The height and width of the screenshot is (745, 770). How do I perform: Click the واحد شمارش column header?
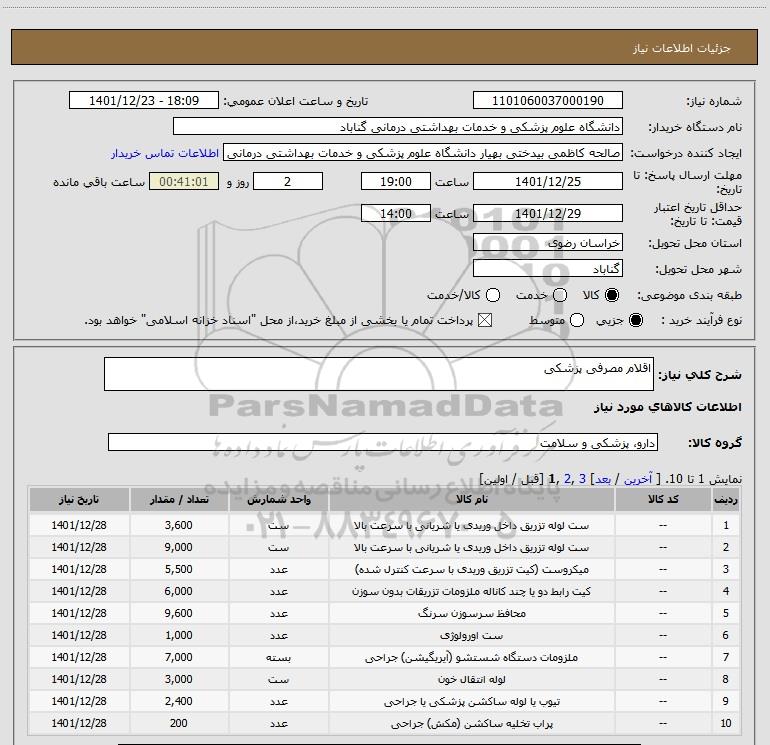[278, 499]
